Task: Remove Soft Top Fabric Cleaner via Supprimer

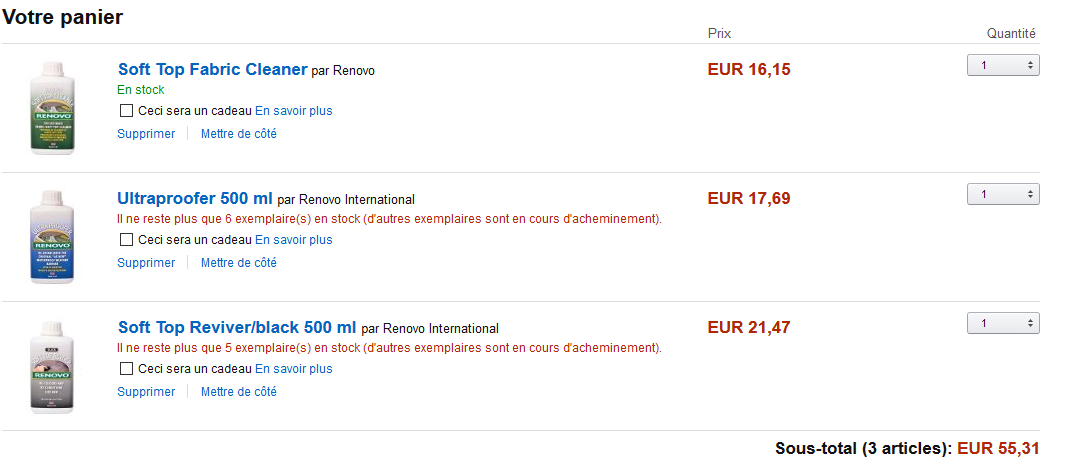Action: coord(146,134)
